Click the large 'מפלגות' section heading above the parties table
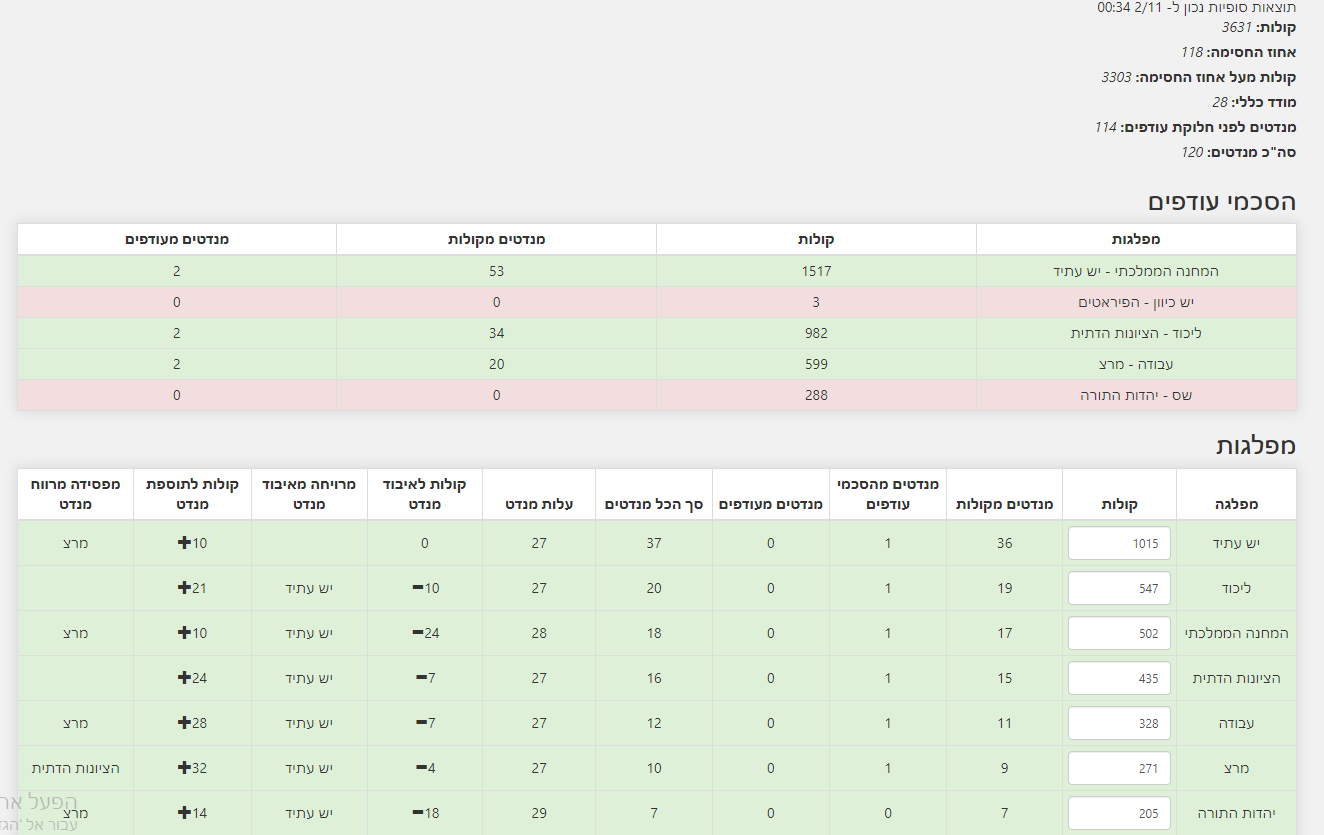The height and width of the screenshot is (835, 1324). click(x=1256, y=445)
